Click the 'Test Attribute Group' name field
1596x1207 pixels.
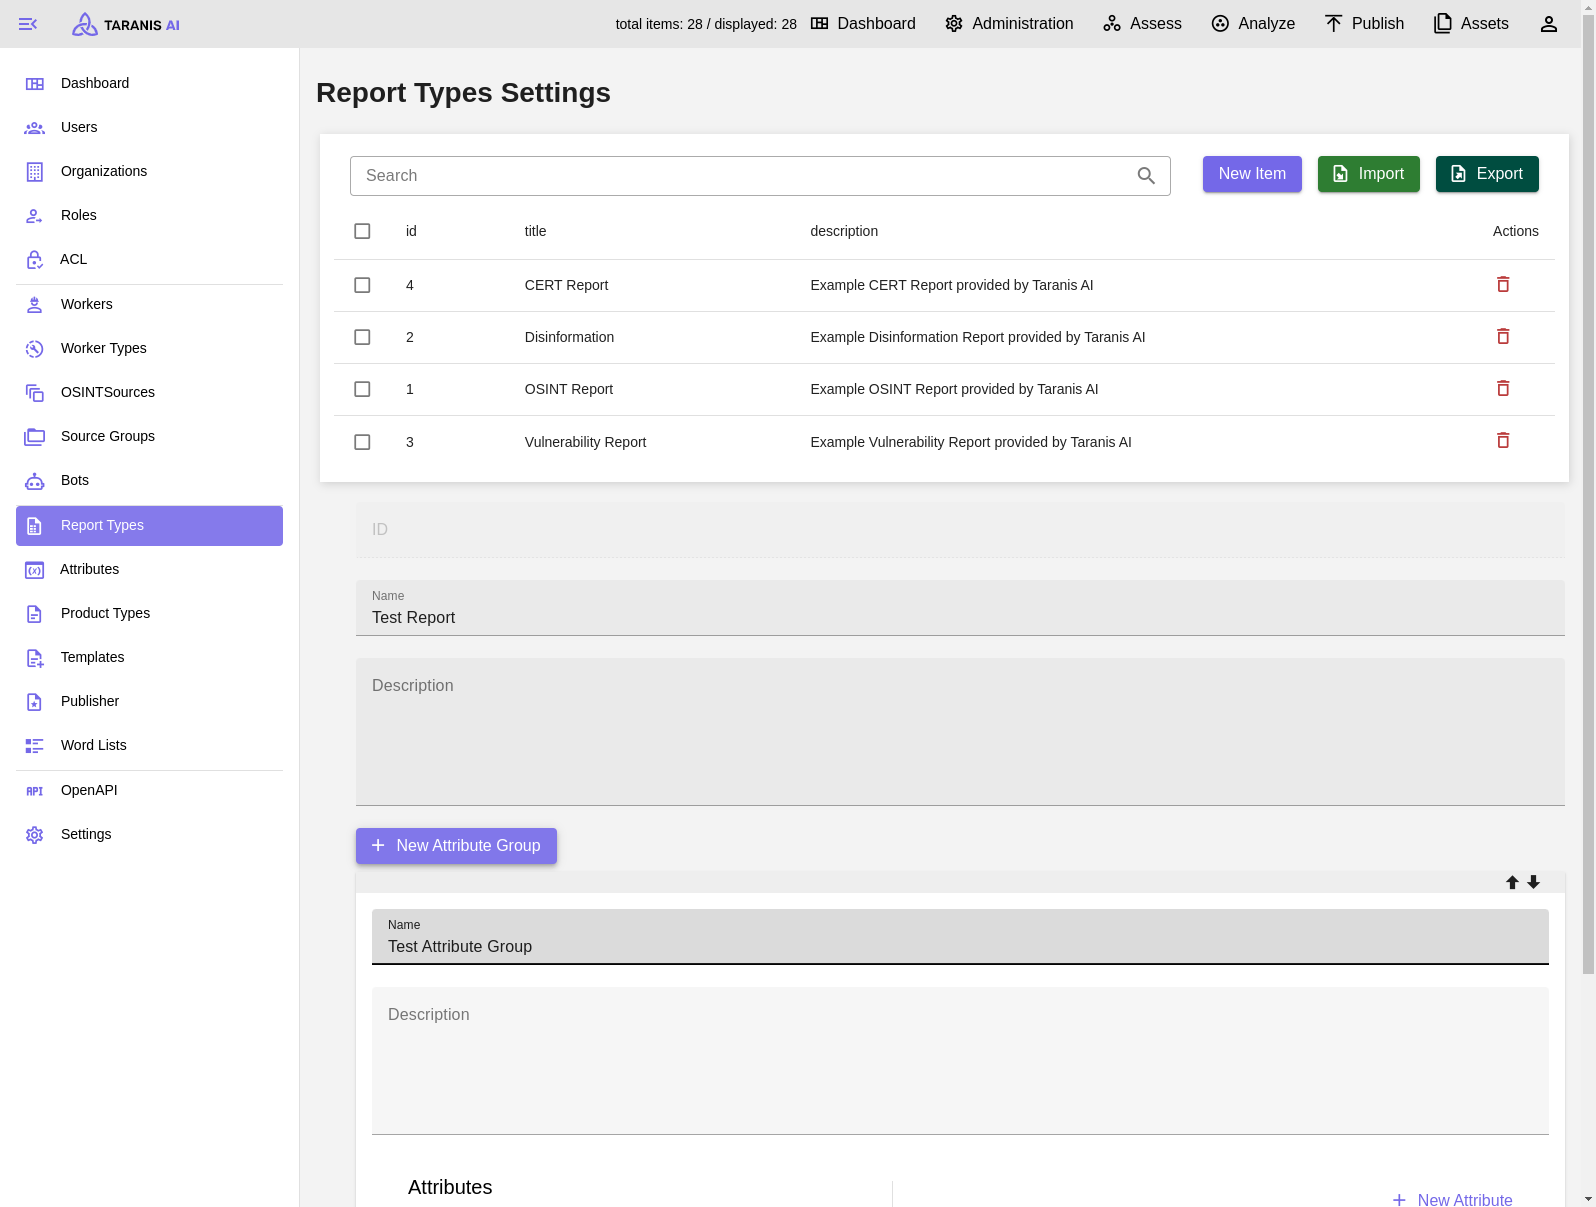coord(960,937)
